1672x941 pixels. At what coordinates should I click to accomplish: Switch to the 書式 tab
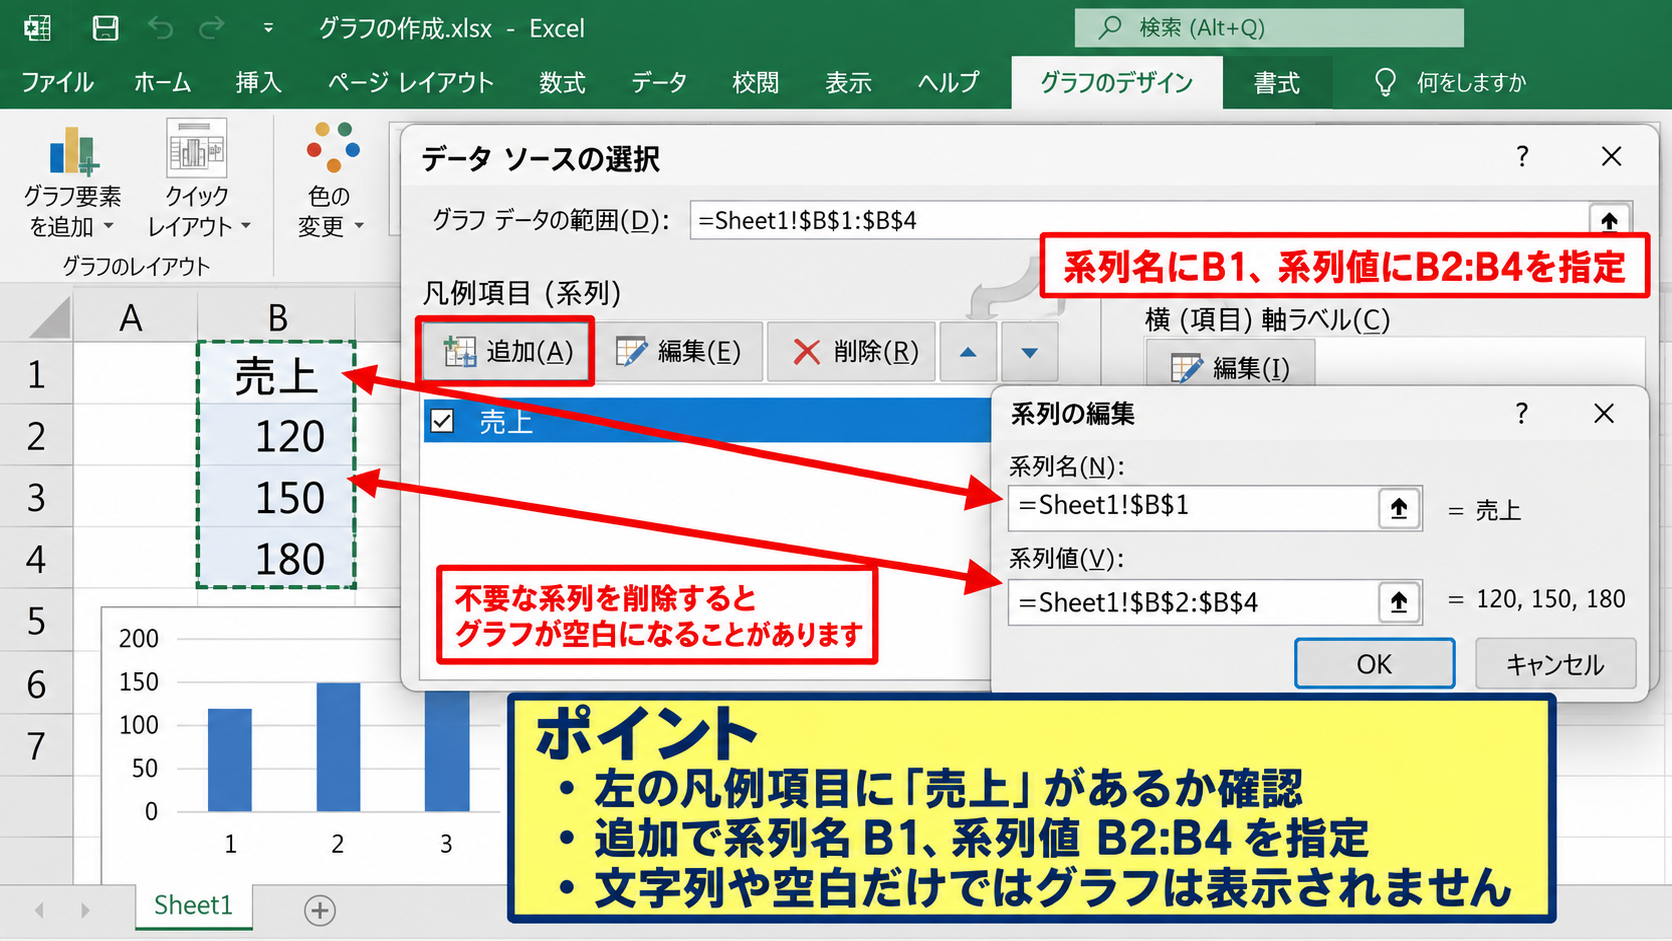(x=1277, y=82)
